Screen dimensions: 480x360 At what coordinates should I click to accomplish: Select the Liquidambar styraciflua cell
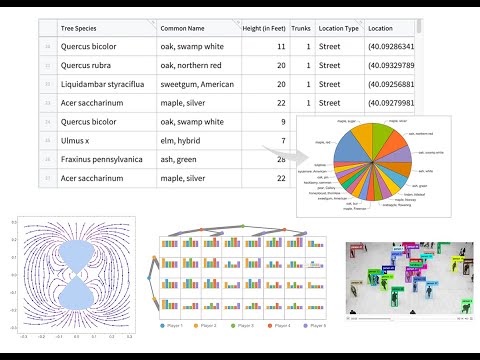tap(107, 84)
